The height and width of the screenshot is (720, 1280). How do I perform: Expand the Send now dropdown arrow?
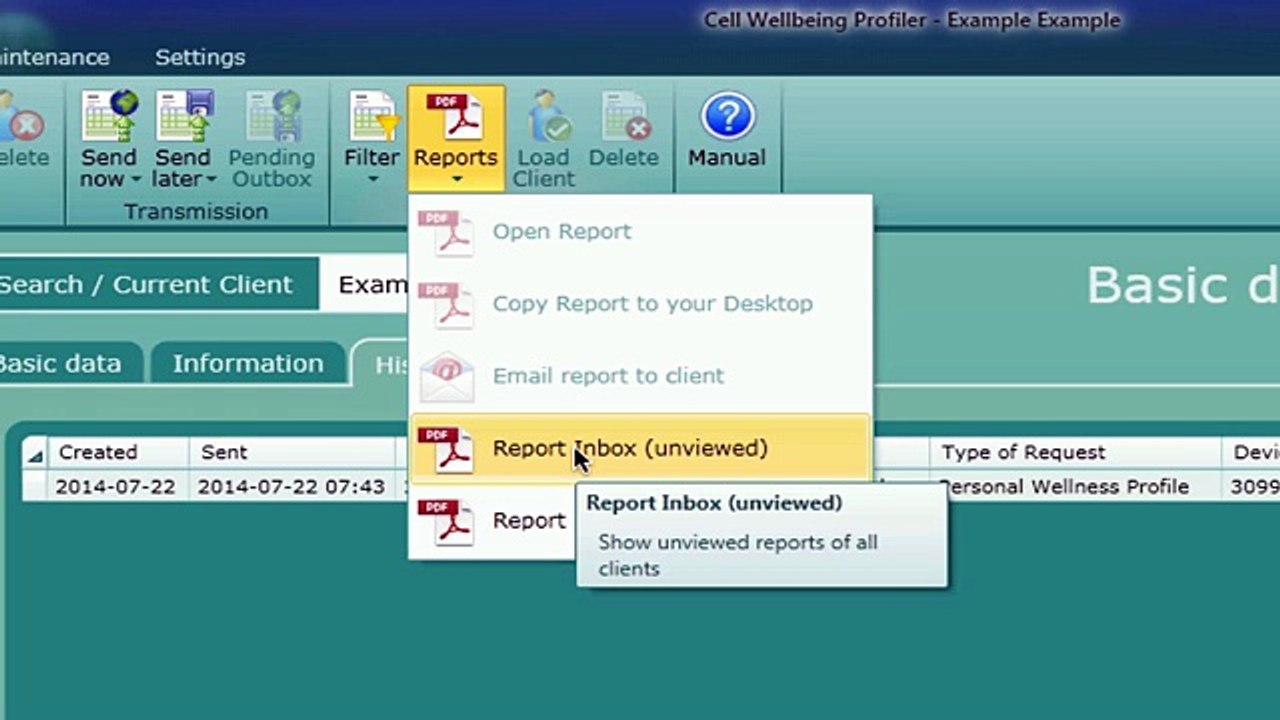click(135, 180)
